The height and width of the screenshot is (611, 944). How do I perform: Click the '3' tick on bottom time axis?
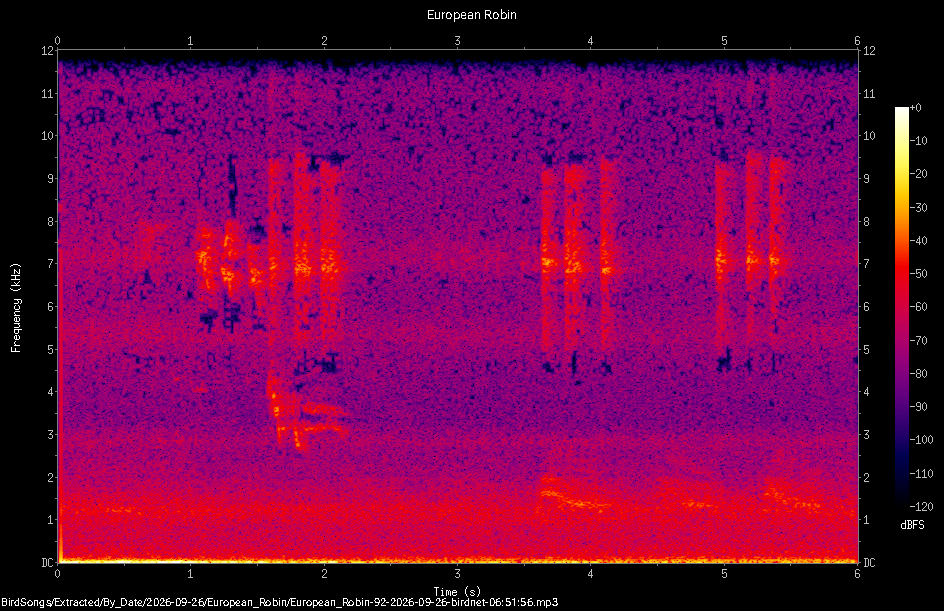(x=458, y=574)
